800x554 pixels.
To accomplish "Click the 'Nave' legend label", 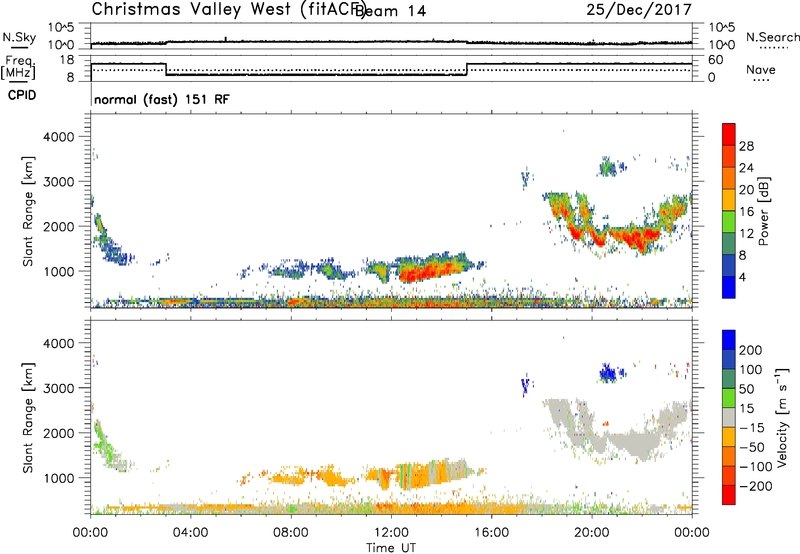I will click(760, 69).
